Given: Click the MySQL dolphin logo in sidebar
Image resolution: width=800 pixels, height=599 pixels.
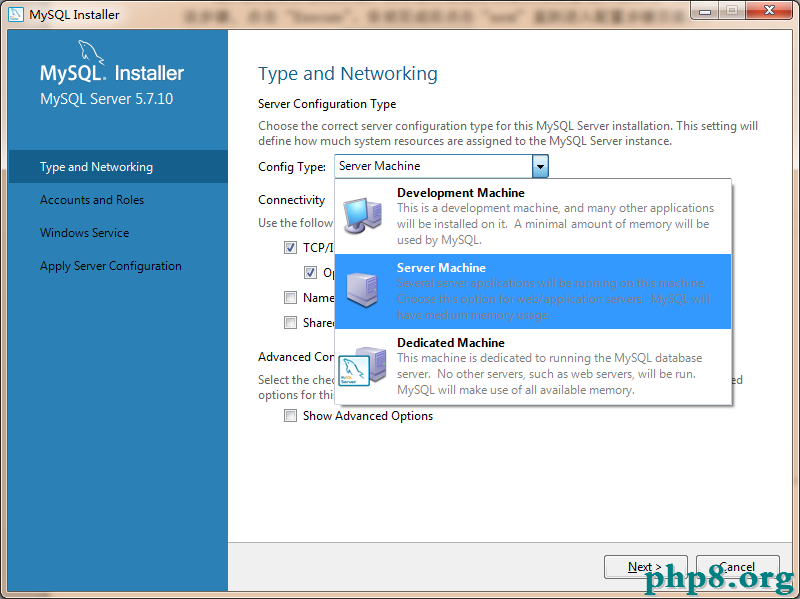Looking at the screenshot, I should (90, 53).
